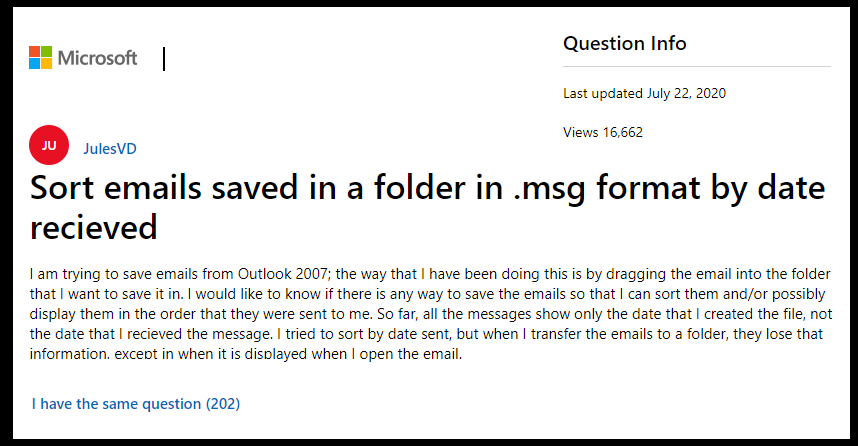Click "I have the same question (202)"
The width and height of the screenshot is (858, 446).
pyautogui.click(x=136, y=404)
